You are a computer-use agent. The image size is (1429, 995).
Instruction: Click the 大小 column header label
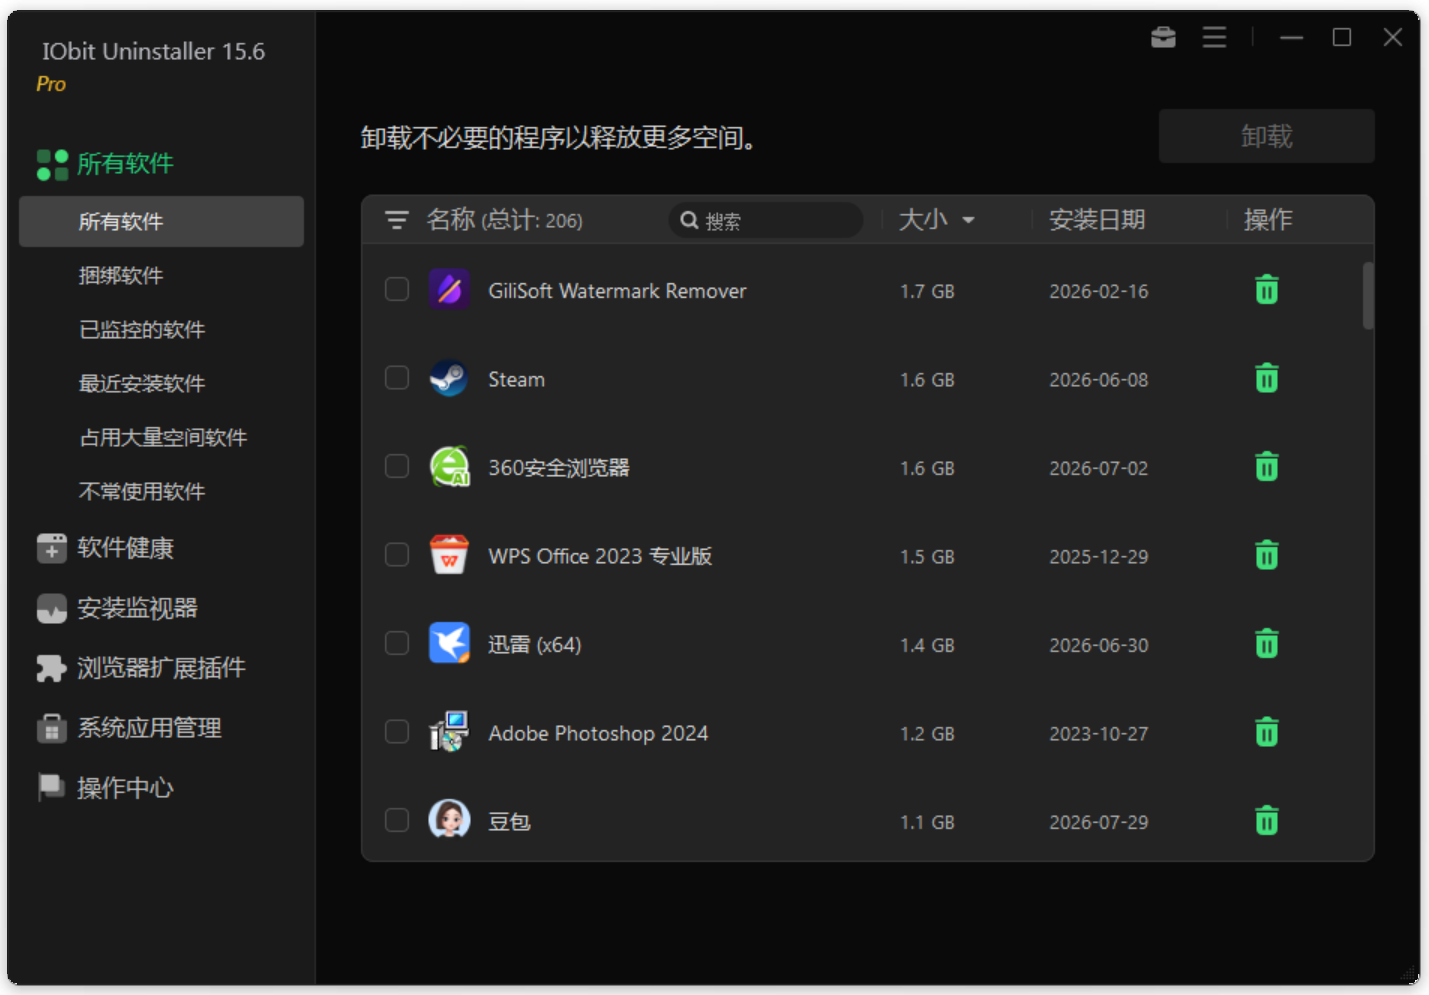pos(923,220)
